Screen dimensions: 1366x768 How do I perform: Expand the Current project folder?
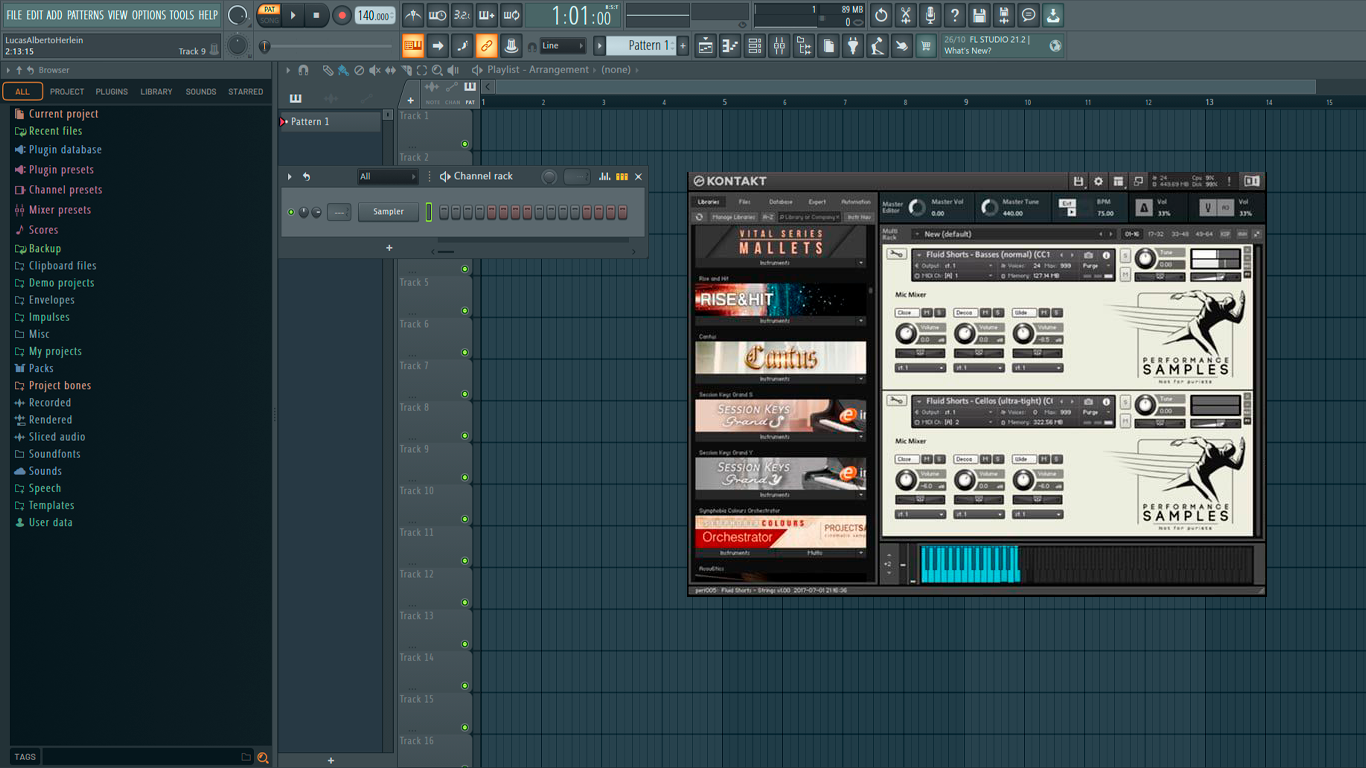pyautogui.click(x=63, y=114)
